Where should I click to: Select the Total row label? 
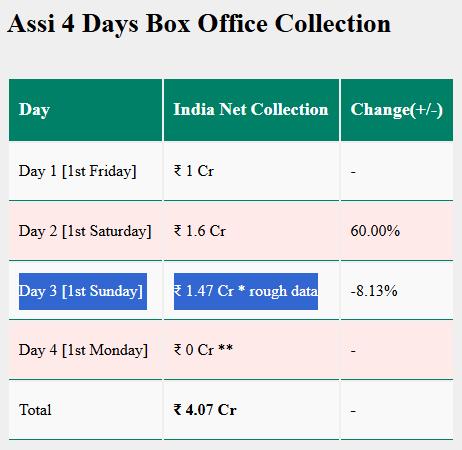tap(35, 410)
